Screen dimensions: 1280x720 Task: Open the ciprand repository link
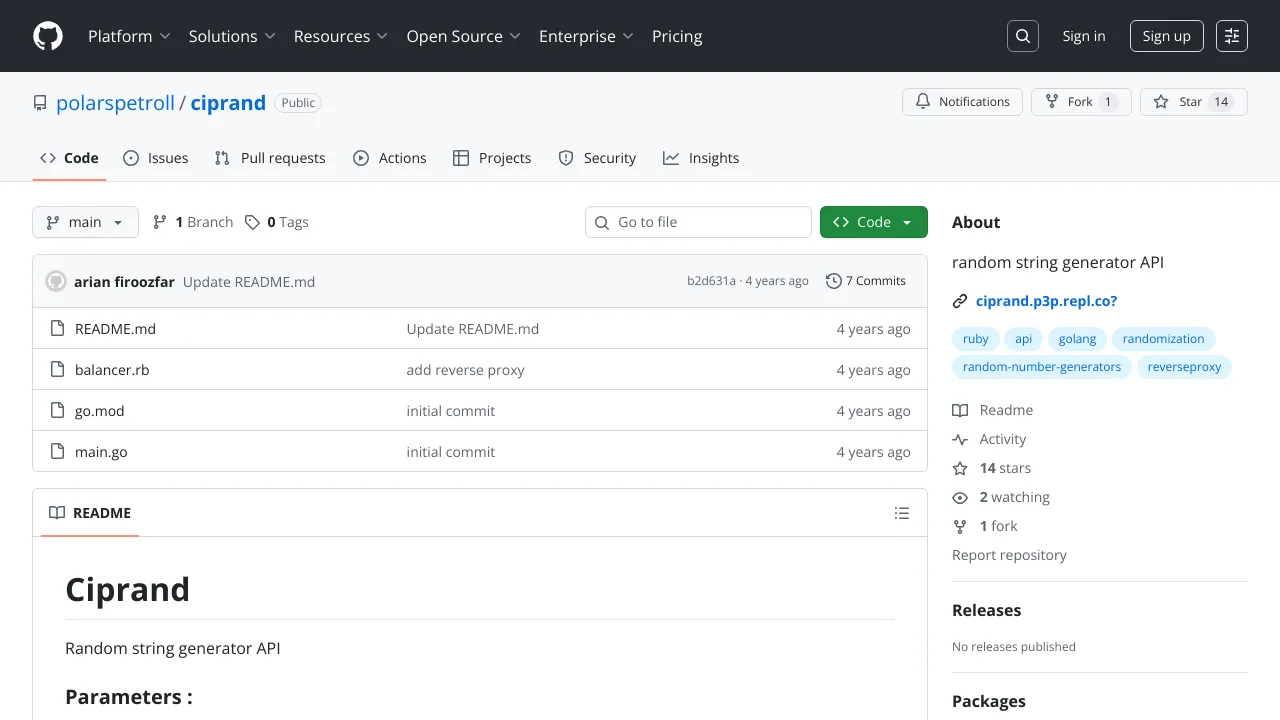[228, 103]
